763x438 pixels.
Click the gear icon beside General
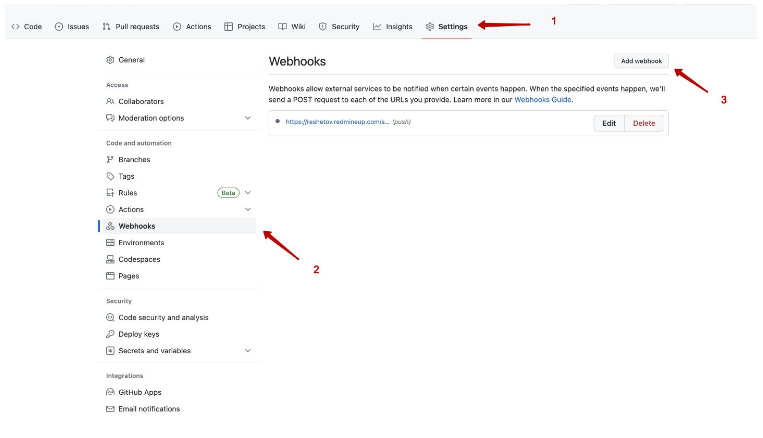[110, 60]
